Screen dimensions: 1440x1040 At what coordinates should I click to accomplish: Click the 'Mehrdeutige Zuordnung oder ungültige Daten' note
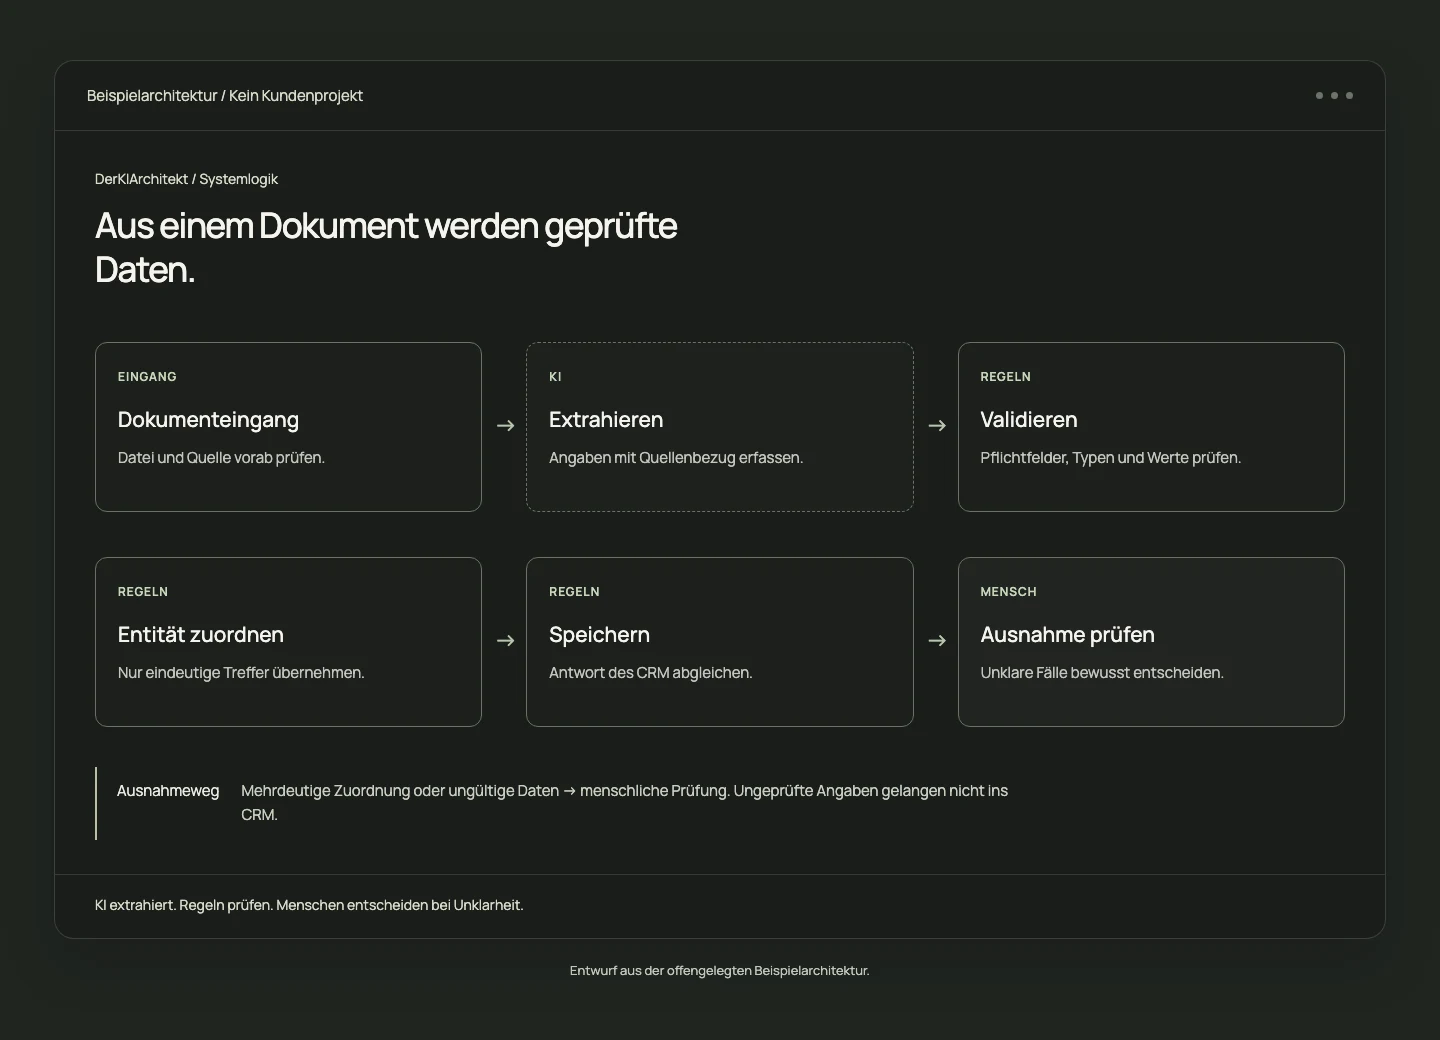(624, 803)
